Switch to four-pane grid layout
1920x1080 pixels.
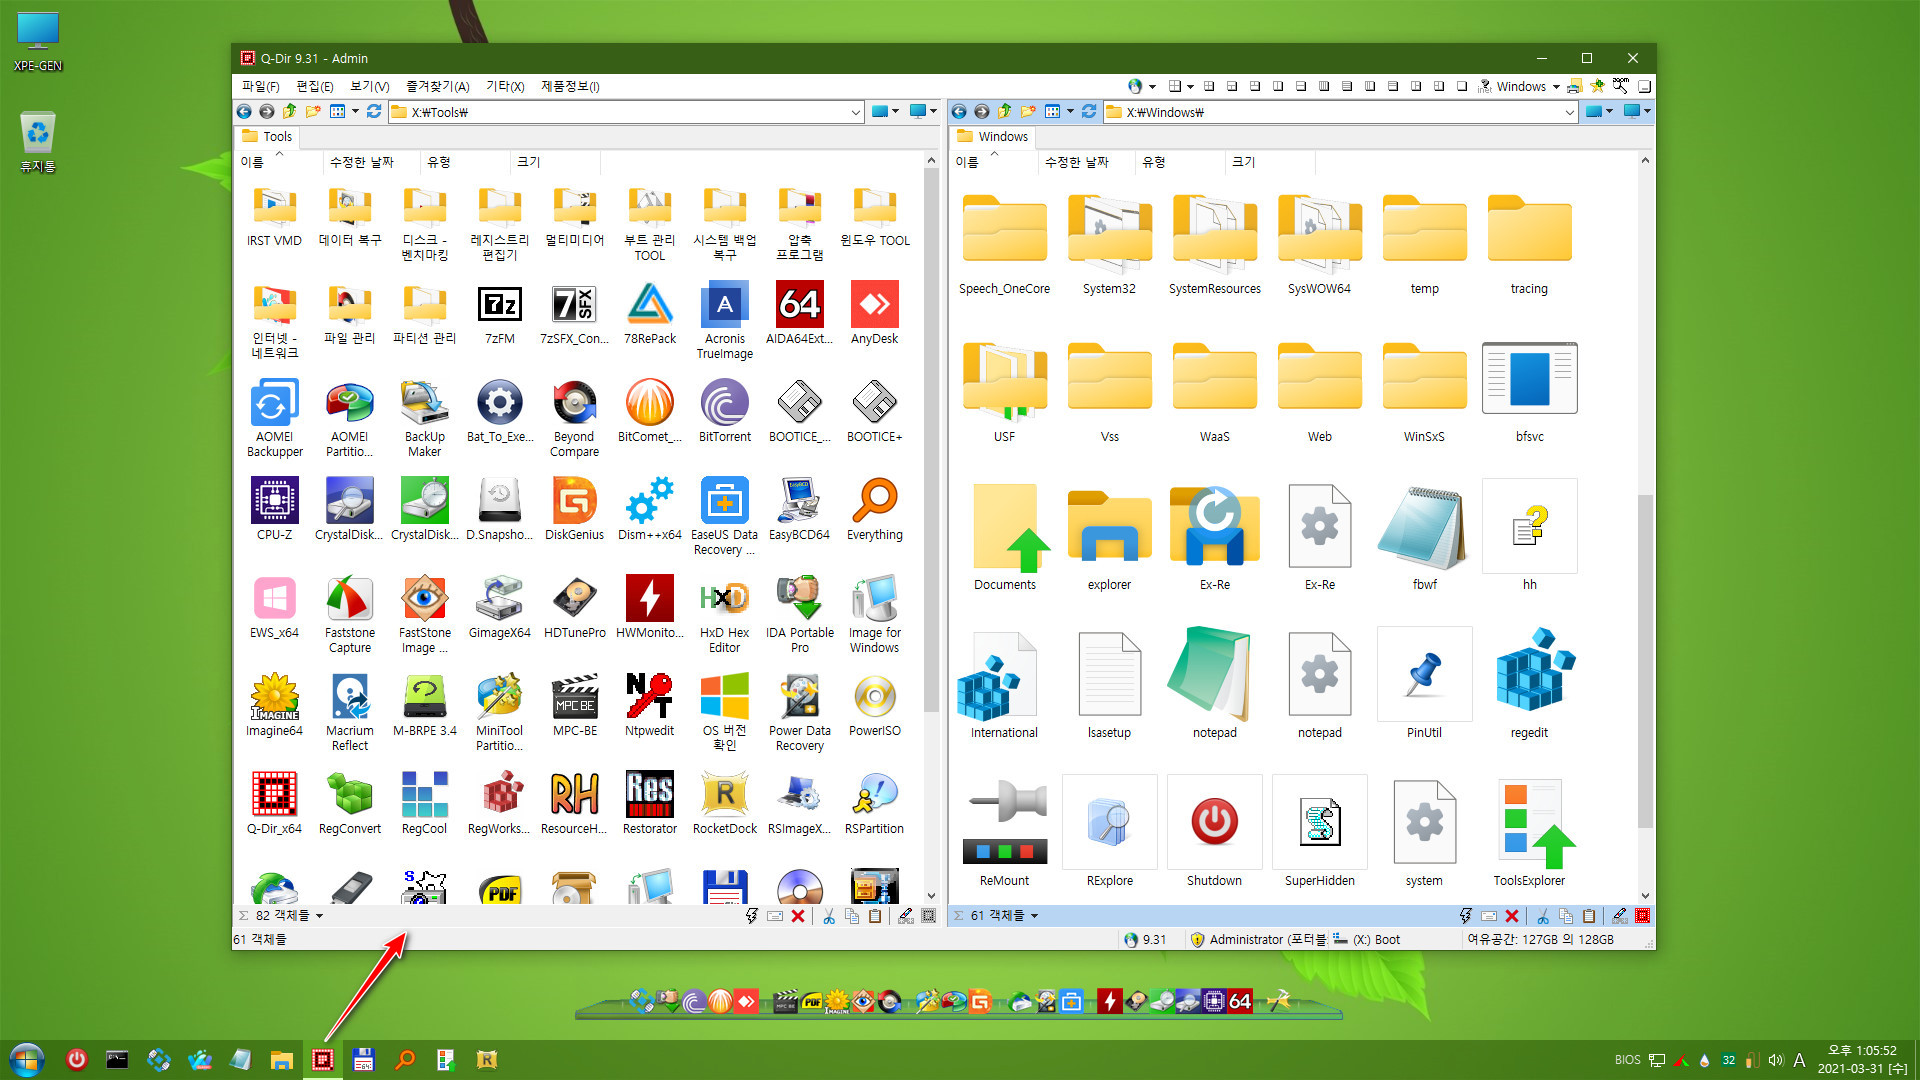1208,86
